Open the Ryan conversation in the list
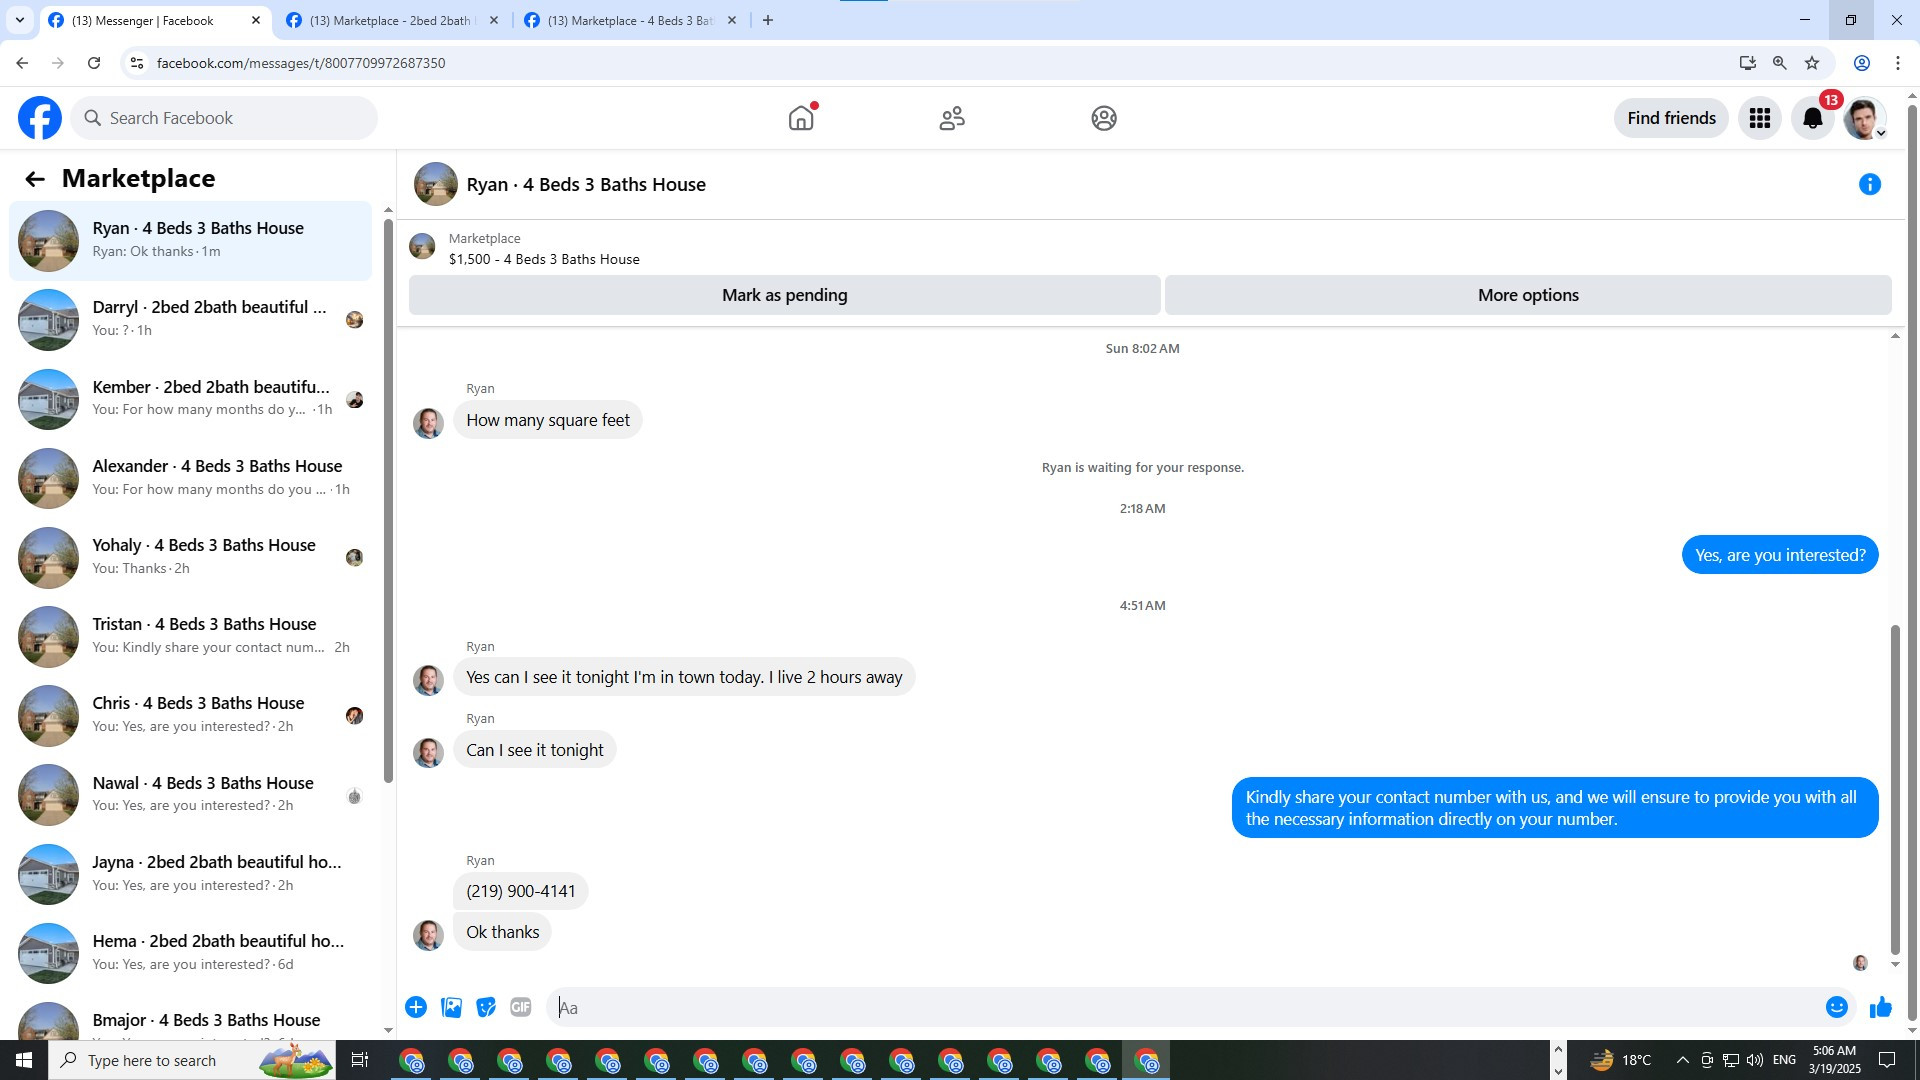 190,240
